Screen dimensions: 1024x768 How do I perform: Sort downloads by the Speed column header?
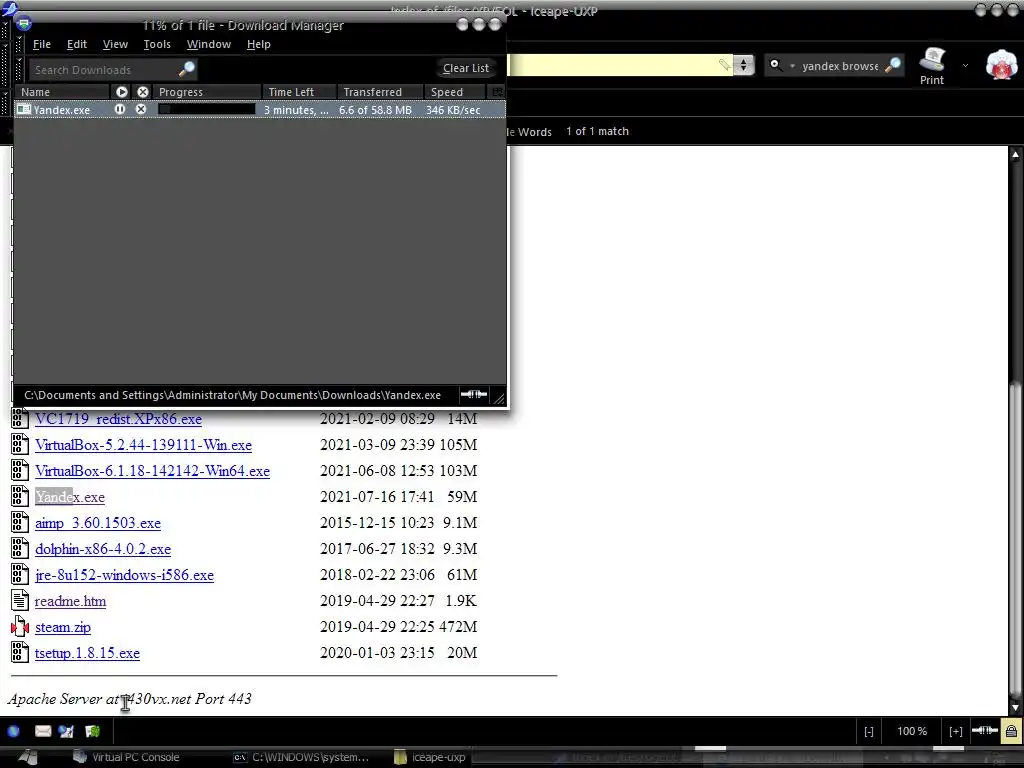pyautogui.click(x=455, y=92)
